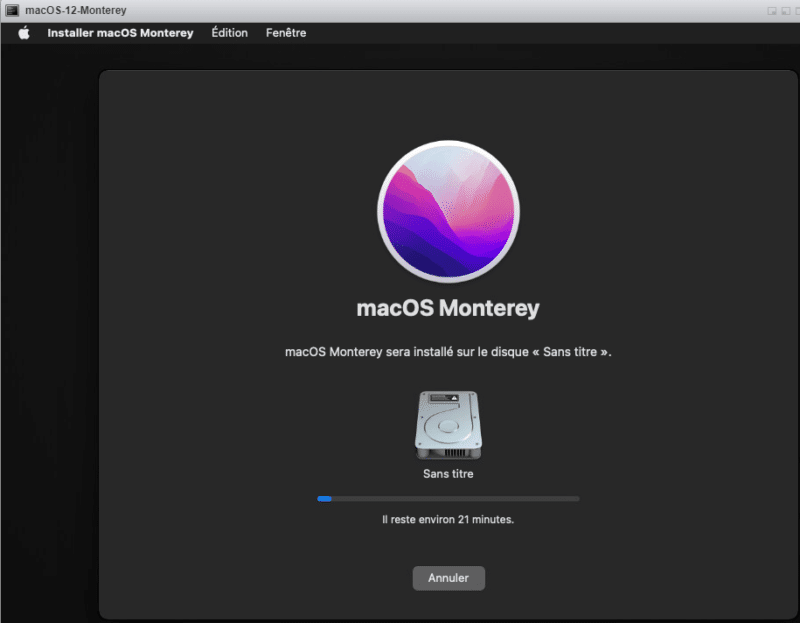
Task: Open the "Installer macOS Monterey" menu
Action: tap(120, 32)
